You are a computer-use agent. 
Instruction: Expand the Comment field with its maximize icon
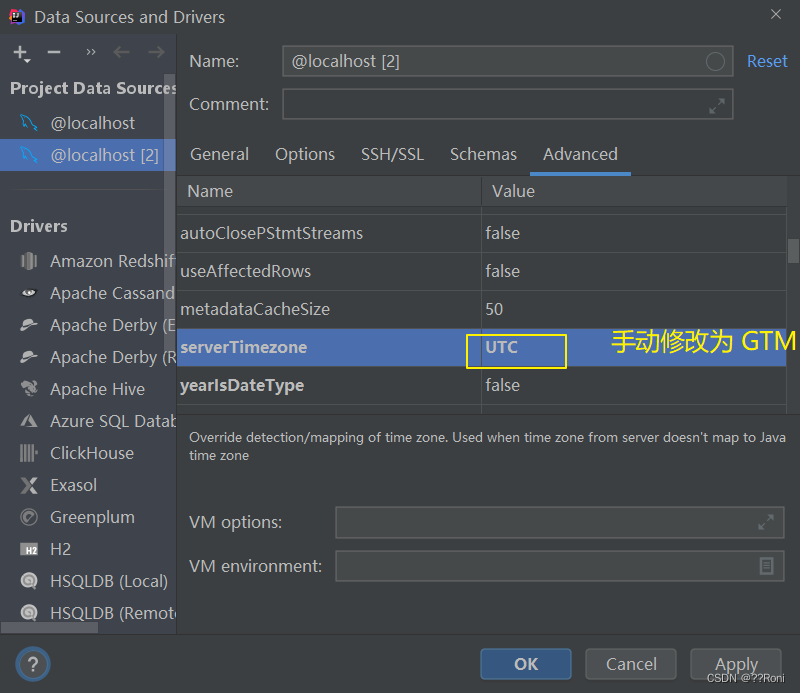716,104
